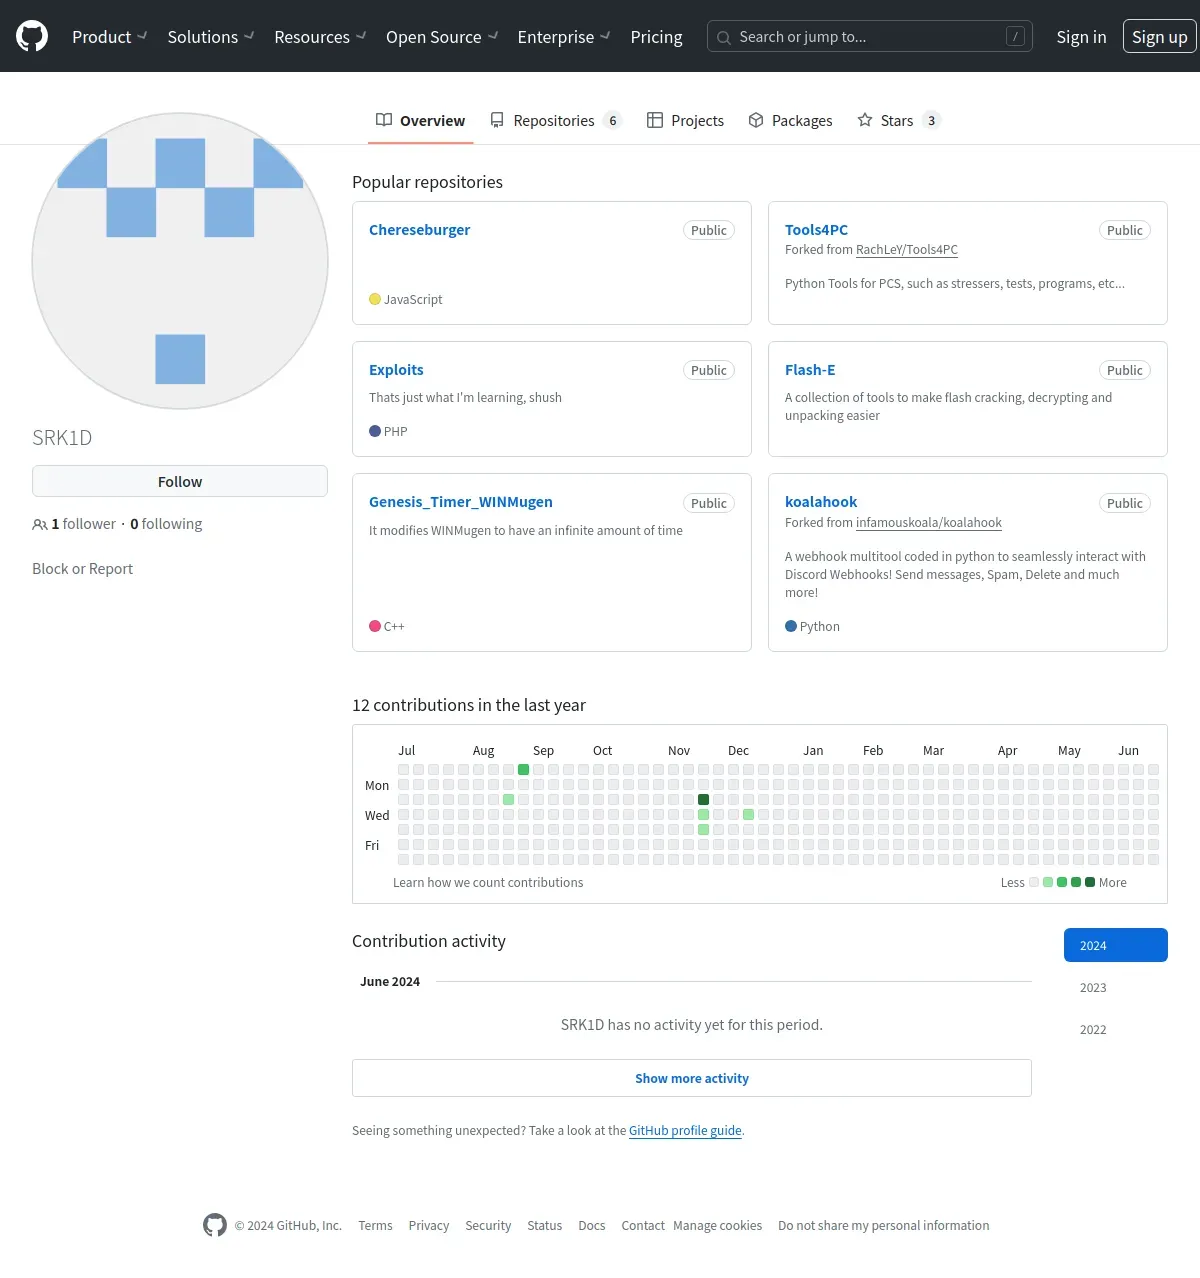Image resolution: width=1200 pixels, height=1278 pixels.
Task: Click the pink C++ language color dot
Action: click(375, 626)
